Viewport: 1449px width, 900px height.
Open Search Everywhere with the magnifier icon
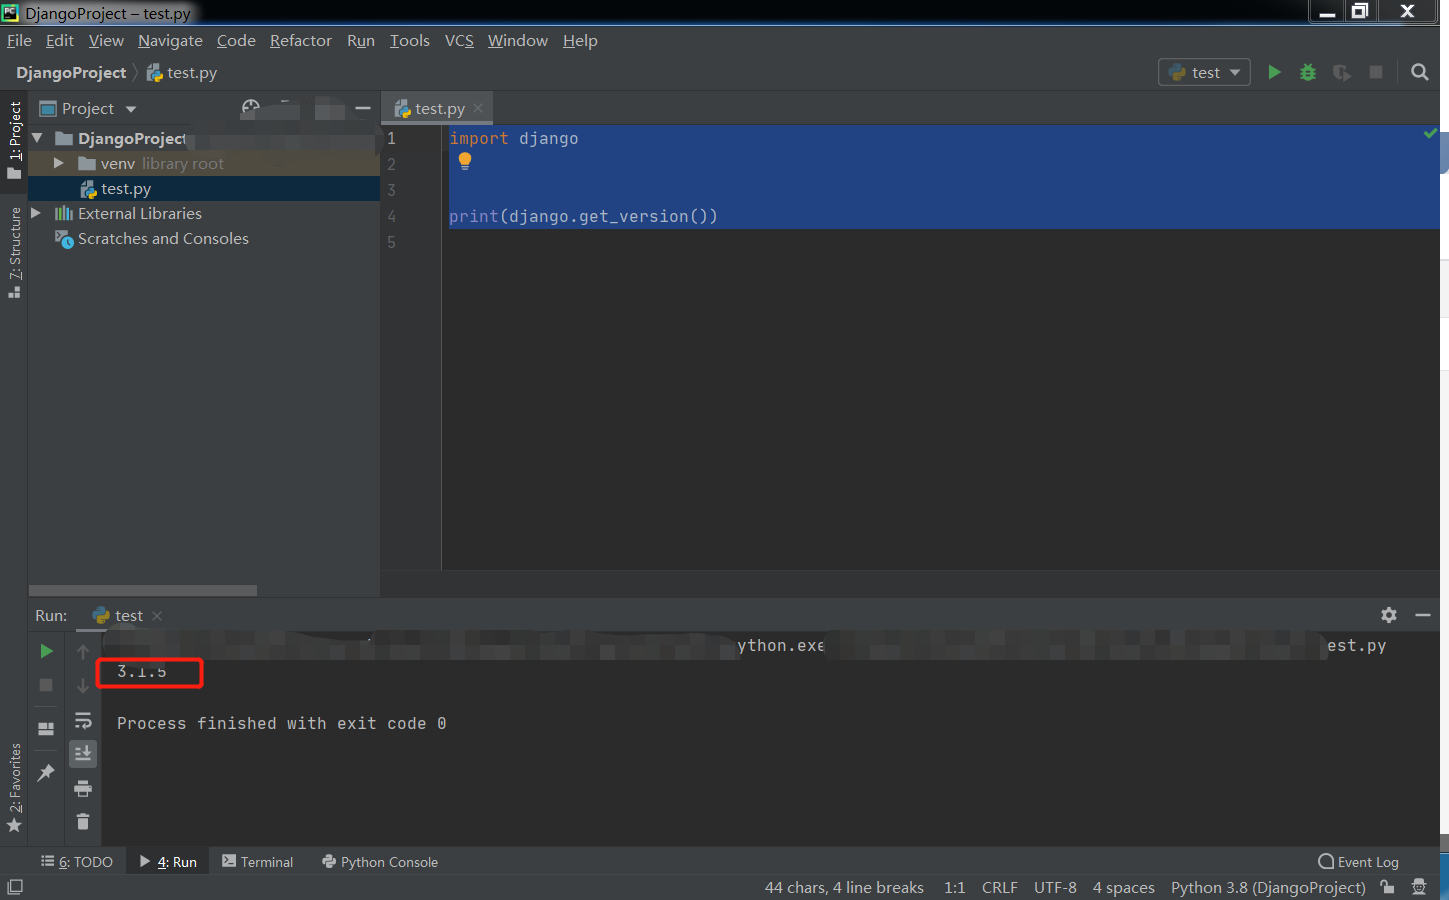1419,72
